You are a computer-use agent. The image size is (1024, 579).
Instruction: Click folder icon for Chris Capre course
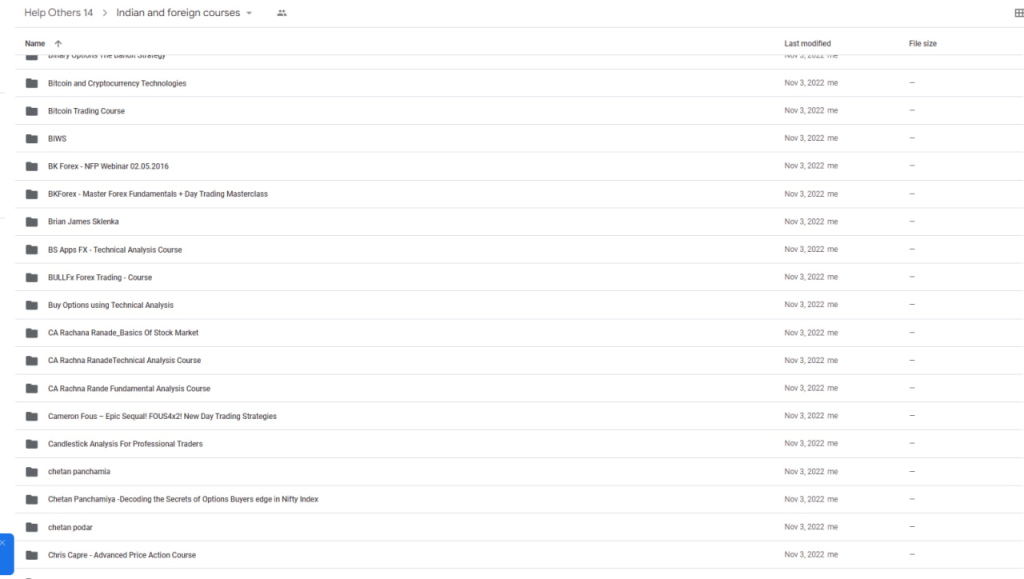(x=31, y=555)
